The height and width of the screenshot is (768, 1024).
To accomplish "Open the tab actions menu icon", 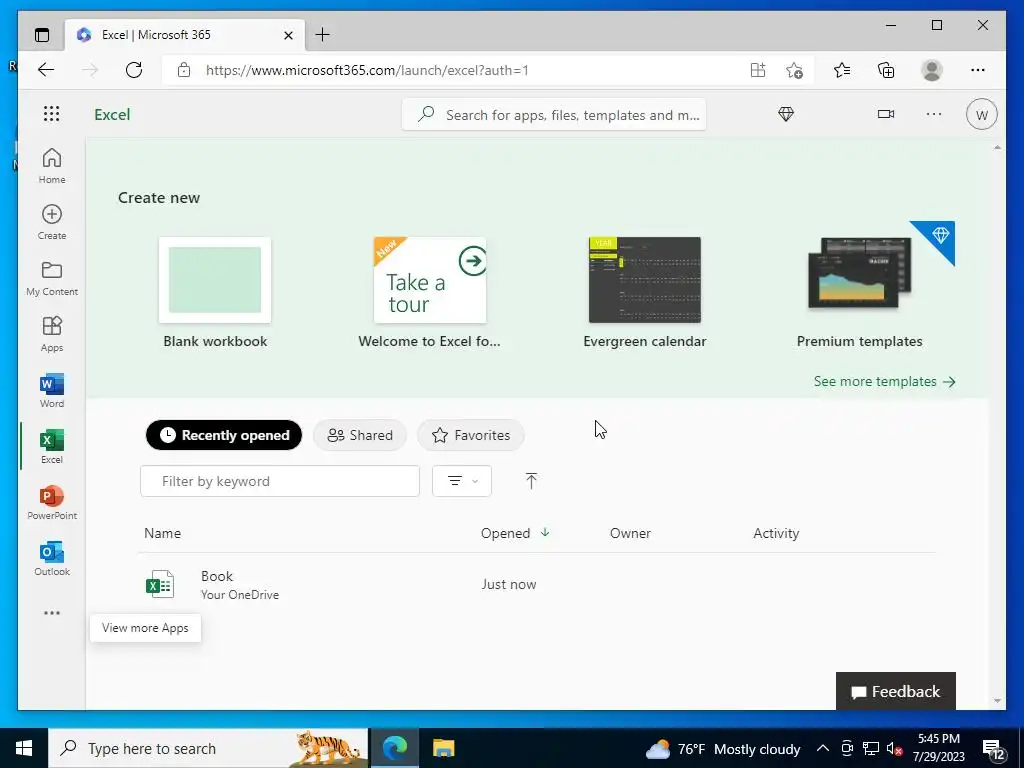I will 42,35.
